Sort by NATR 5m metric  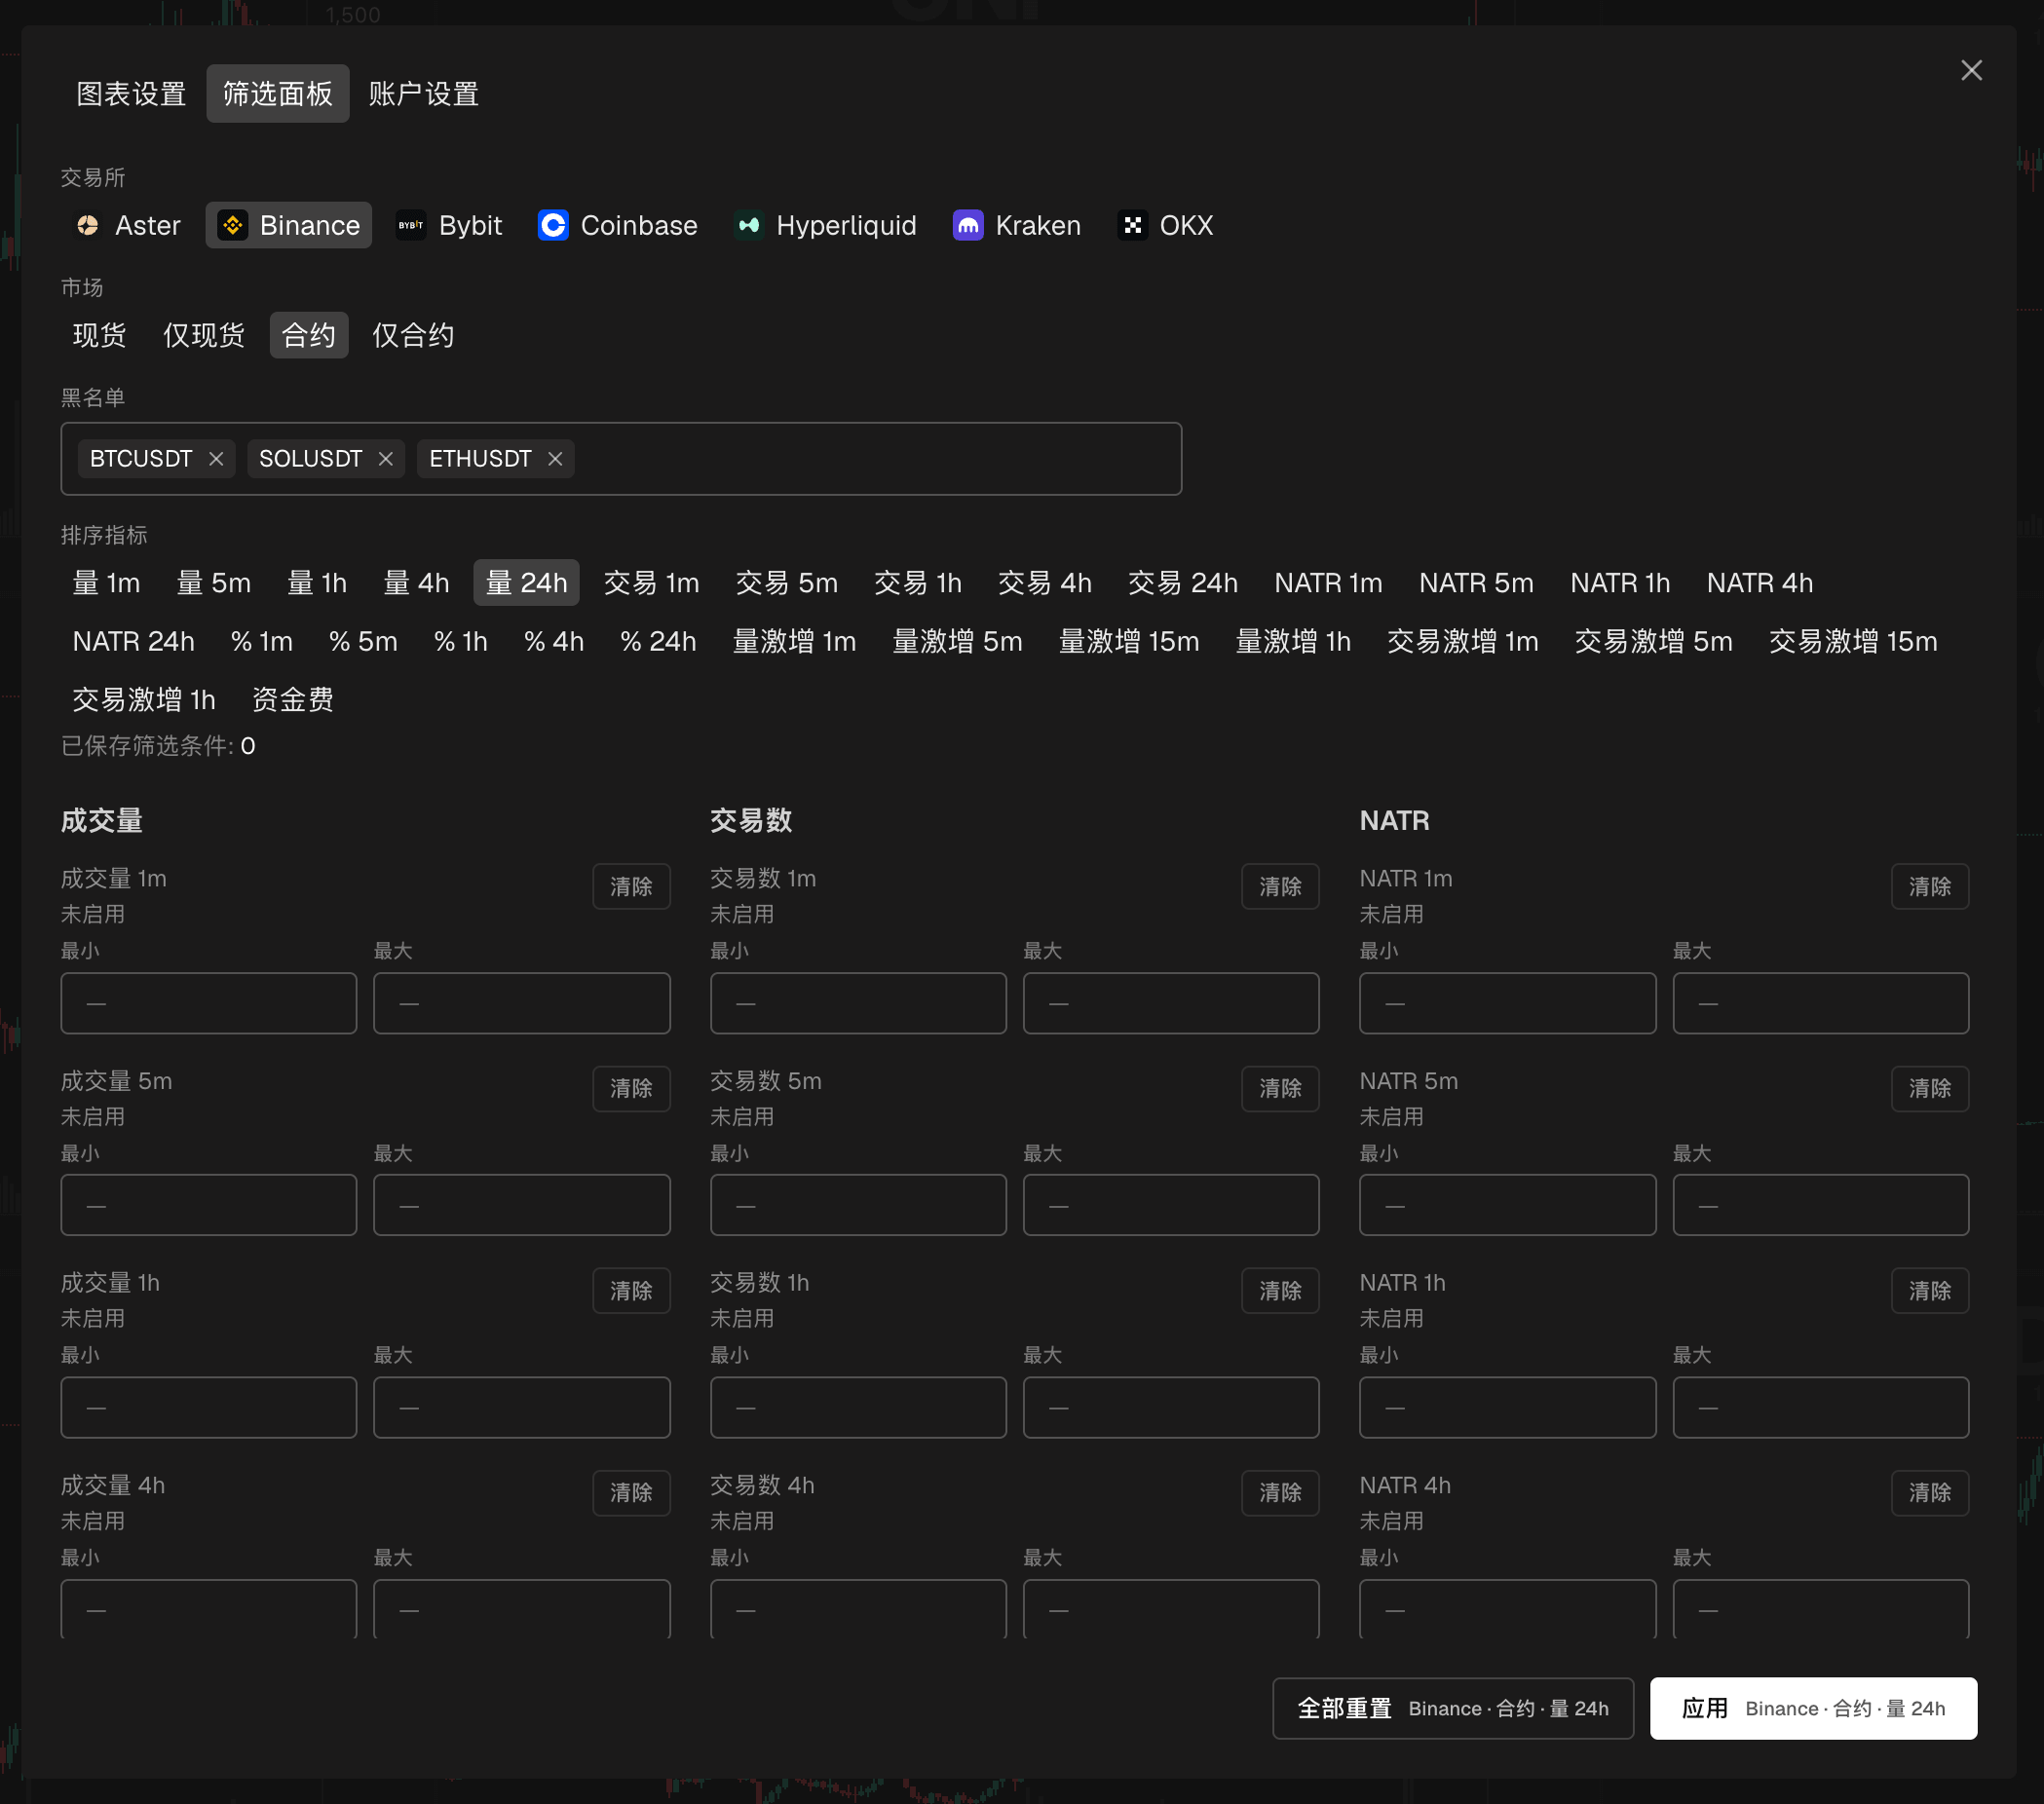(x=1476, y=583)
